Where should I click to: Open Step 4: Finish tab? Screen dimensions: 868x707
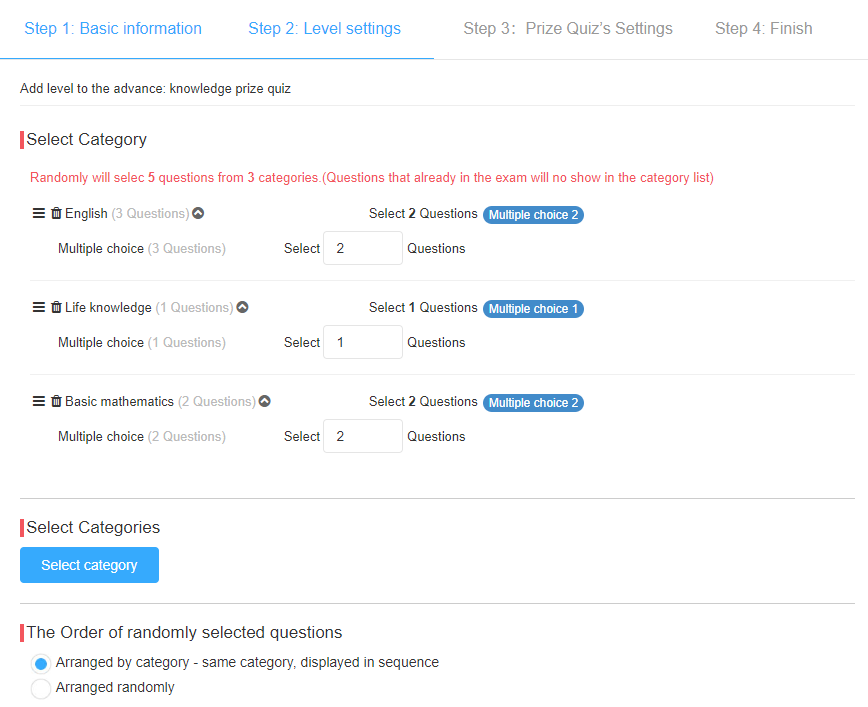pyautogui.click(x=763, y=29)
